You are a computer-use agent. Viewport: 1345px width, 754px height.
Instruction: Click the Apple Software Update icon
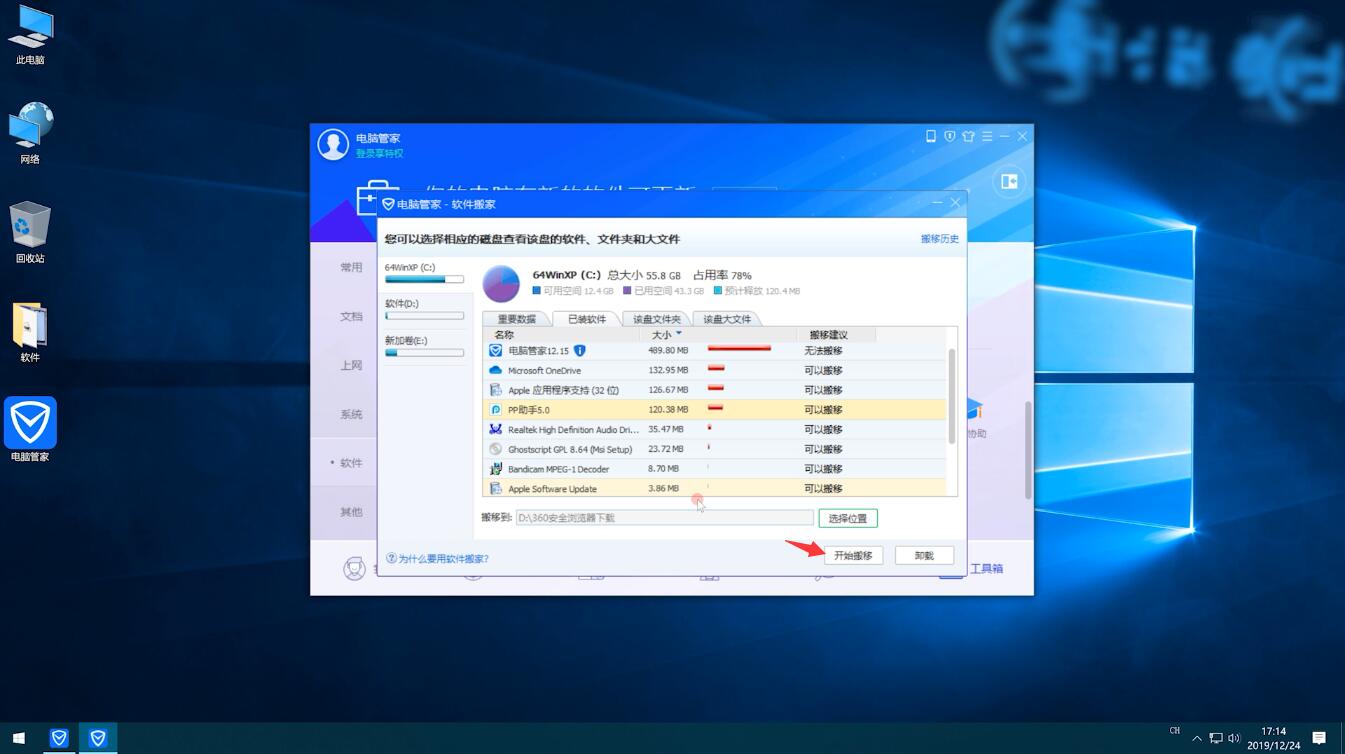pyautogui.click(x=495, y=489)
